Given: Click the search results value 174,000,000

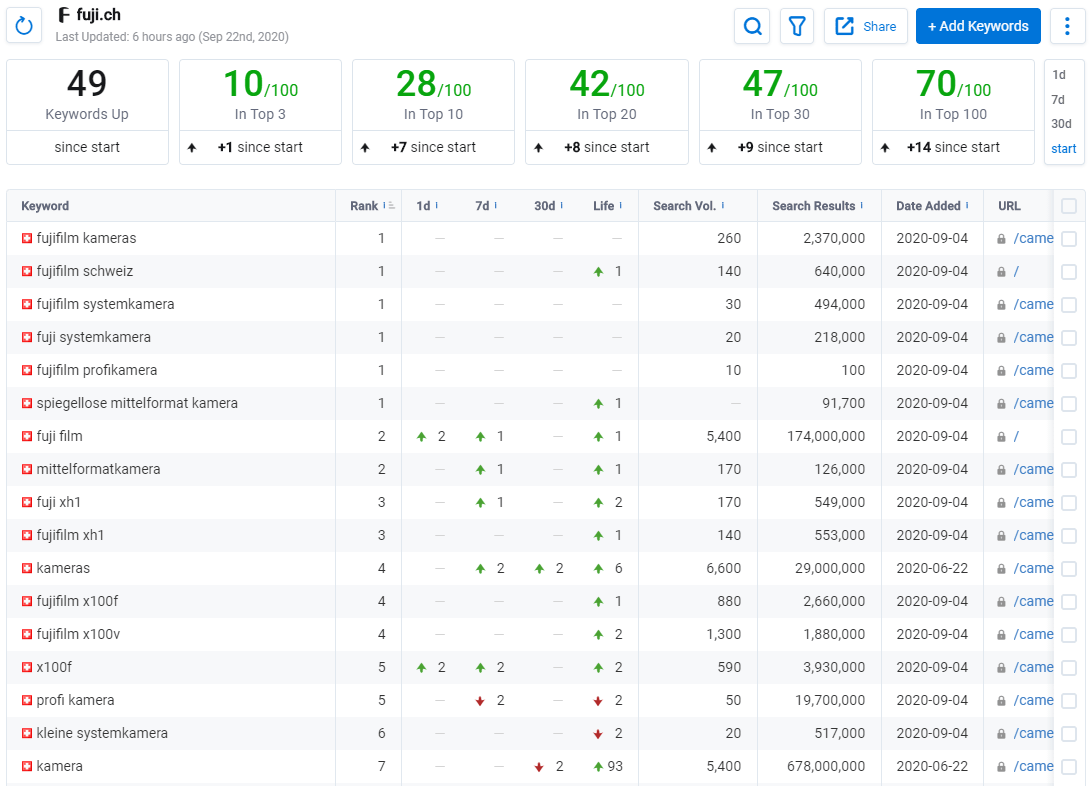Looking at the screenshot, I should (x=826, y=437).
